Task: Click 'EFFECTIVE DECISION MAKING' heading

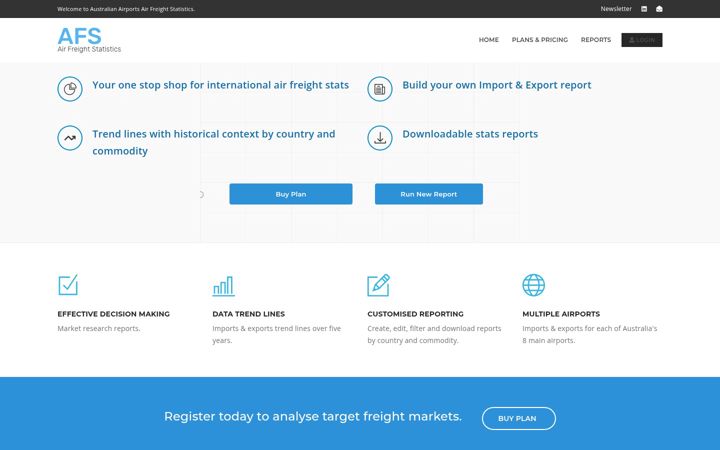Action: point(113,314)
